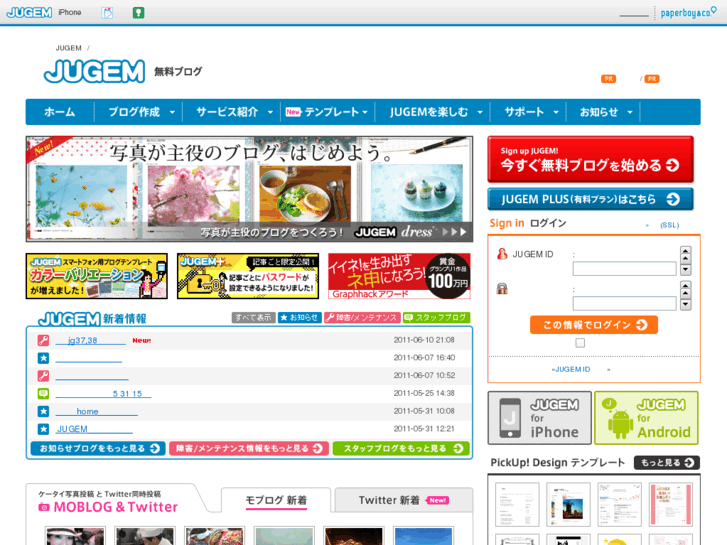Click the green speech bubble icon on 2011-05-25 row
The image size is (727, 545).
(x=43, y=393)
